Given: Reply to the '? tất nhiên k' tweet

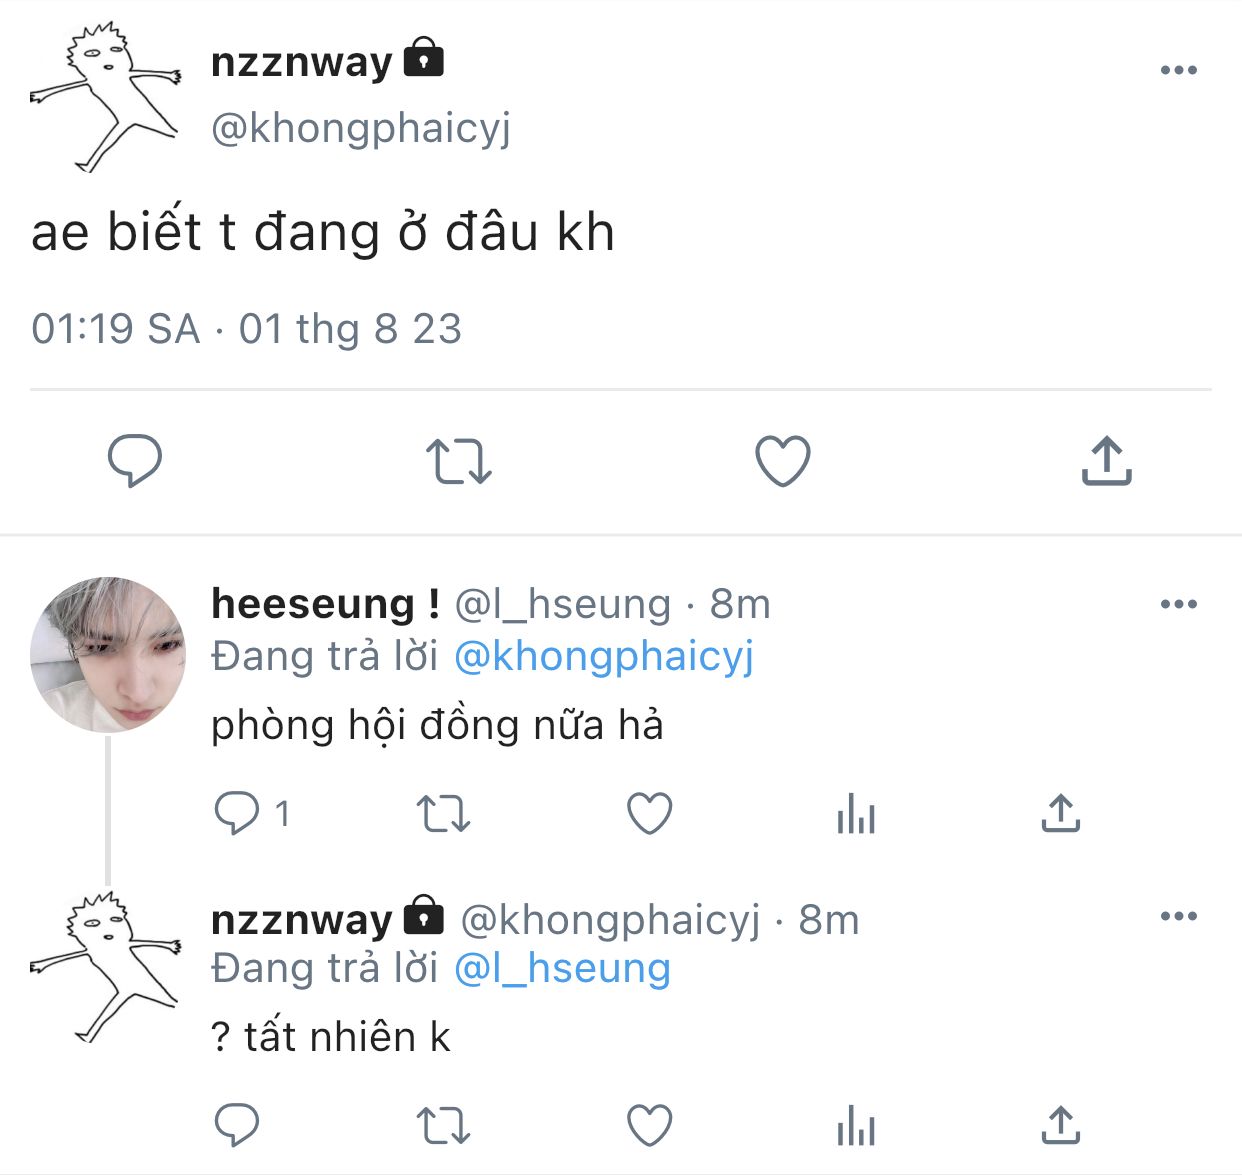Looking at the screenshot, I should pyautogui.click(x=237, y=1125).
